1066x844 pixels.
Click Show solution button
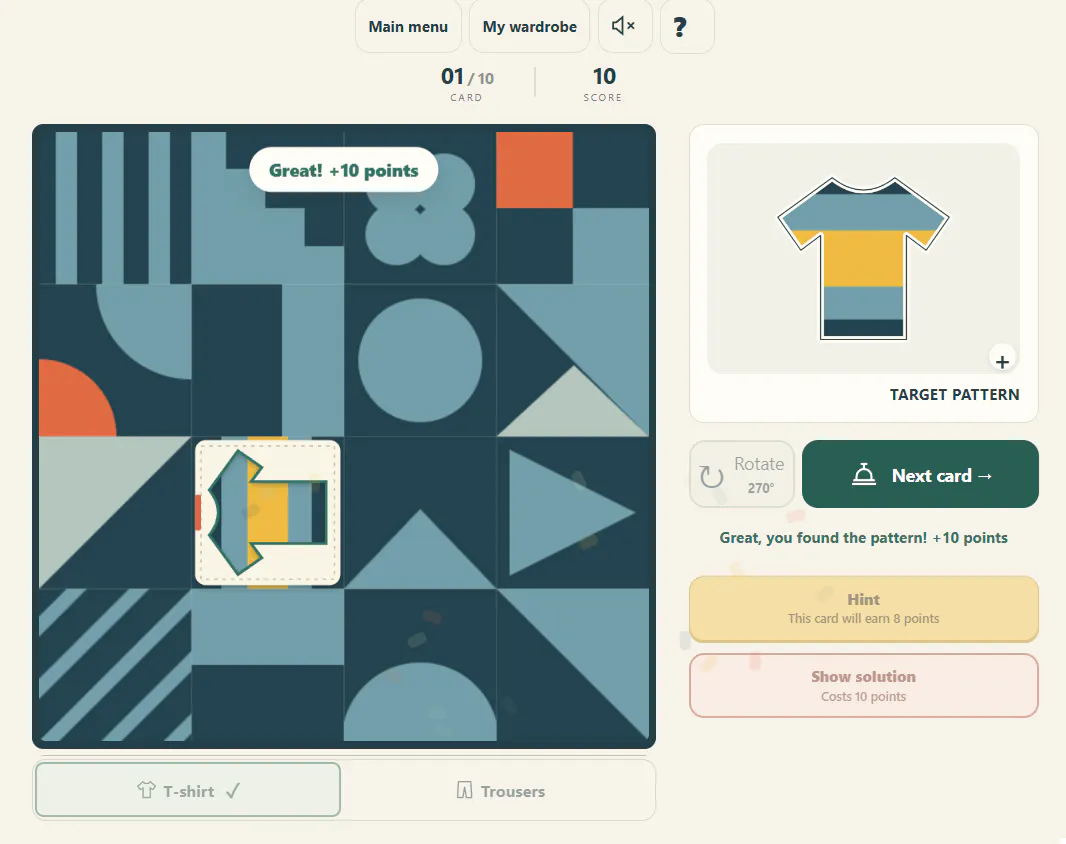pos(863,686)
